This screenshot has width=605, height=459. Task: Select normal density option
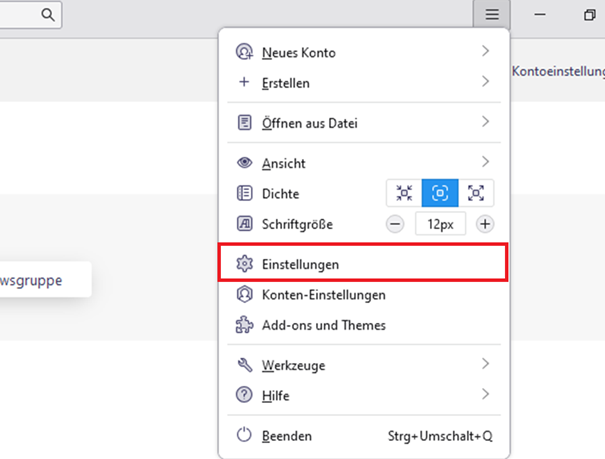[x=439, y=194]
